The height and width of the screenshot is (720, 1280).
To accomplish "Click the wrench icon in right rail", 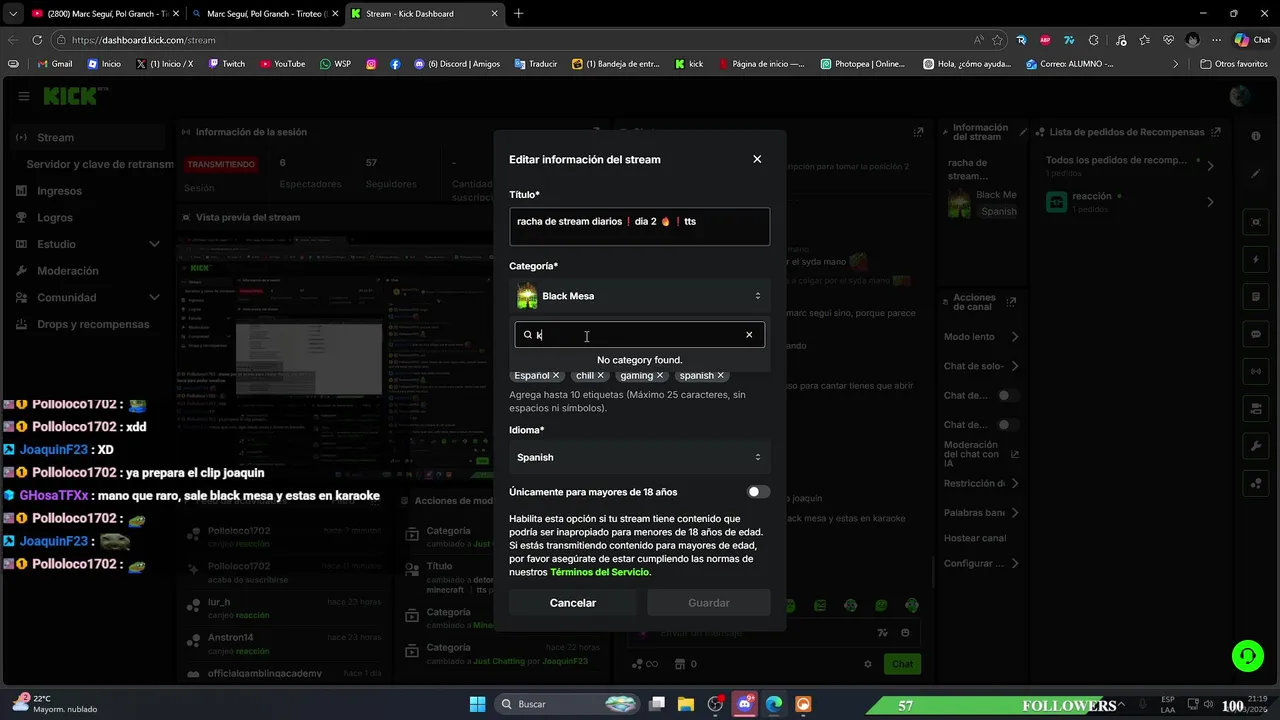I will (1256, 445).
